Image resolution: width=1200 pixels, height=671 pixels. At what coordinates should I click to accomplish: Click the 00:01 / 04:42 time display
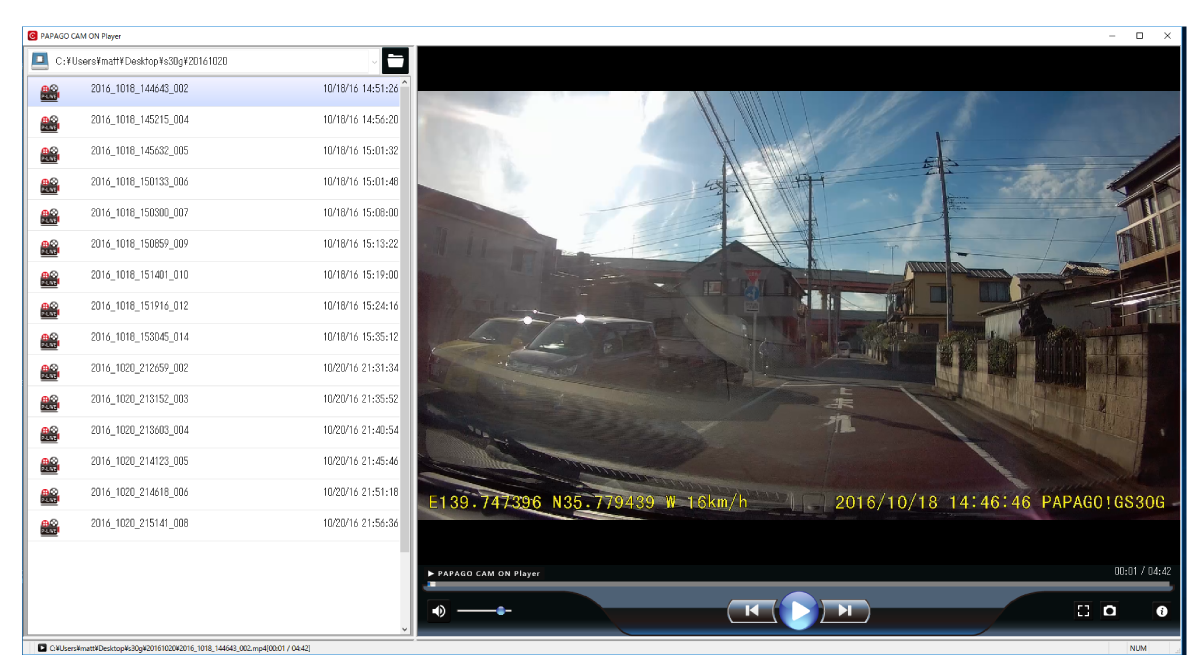[1142, 571]
